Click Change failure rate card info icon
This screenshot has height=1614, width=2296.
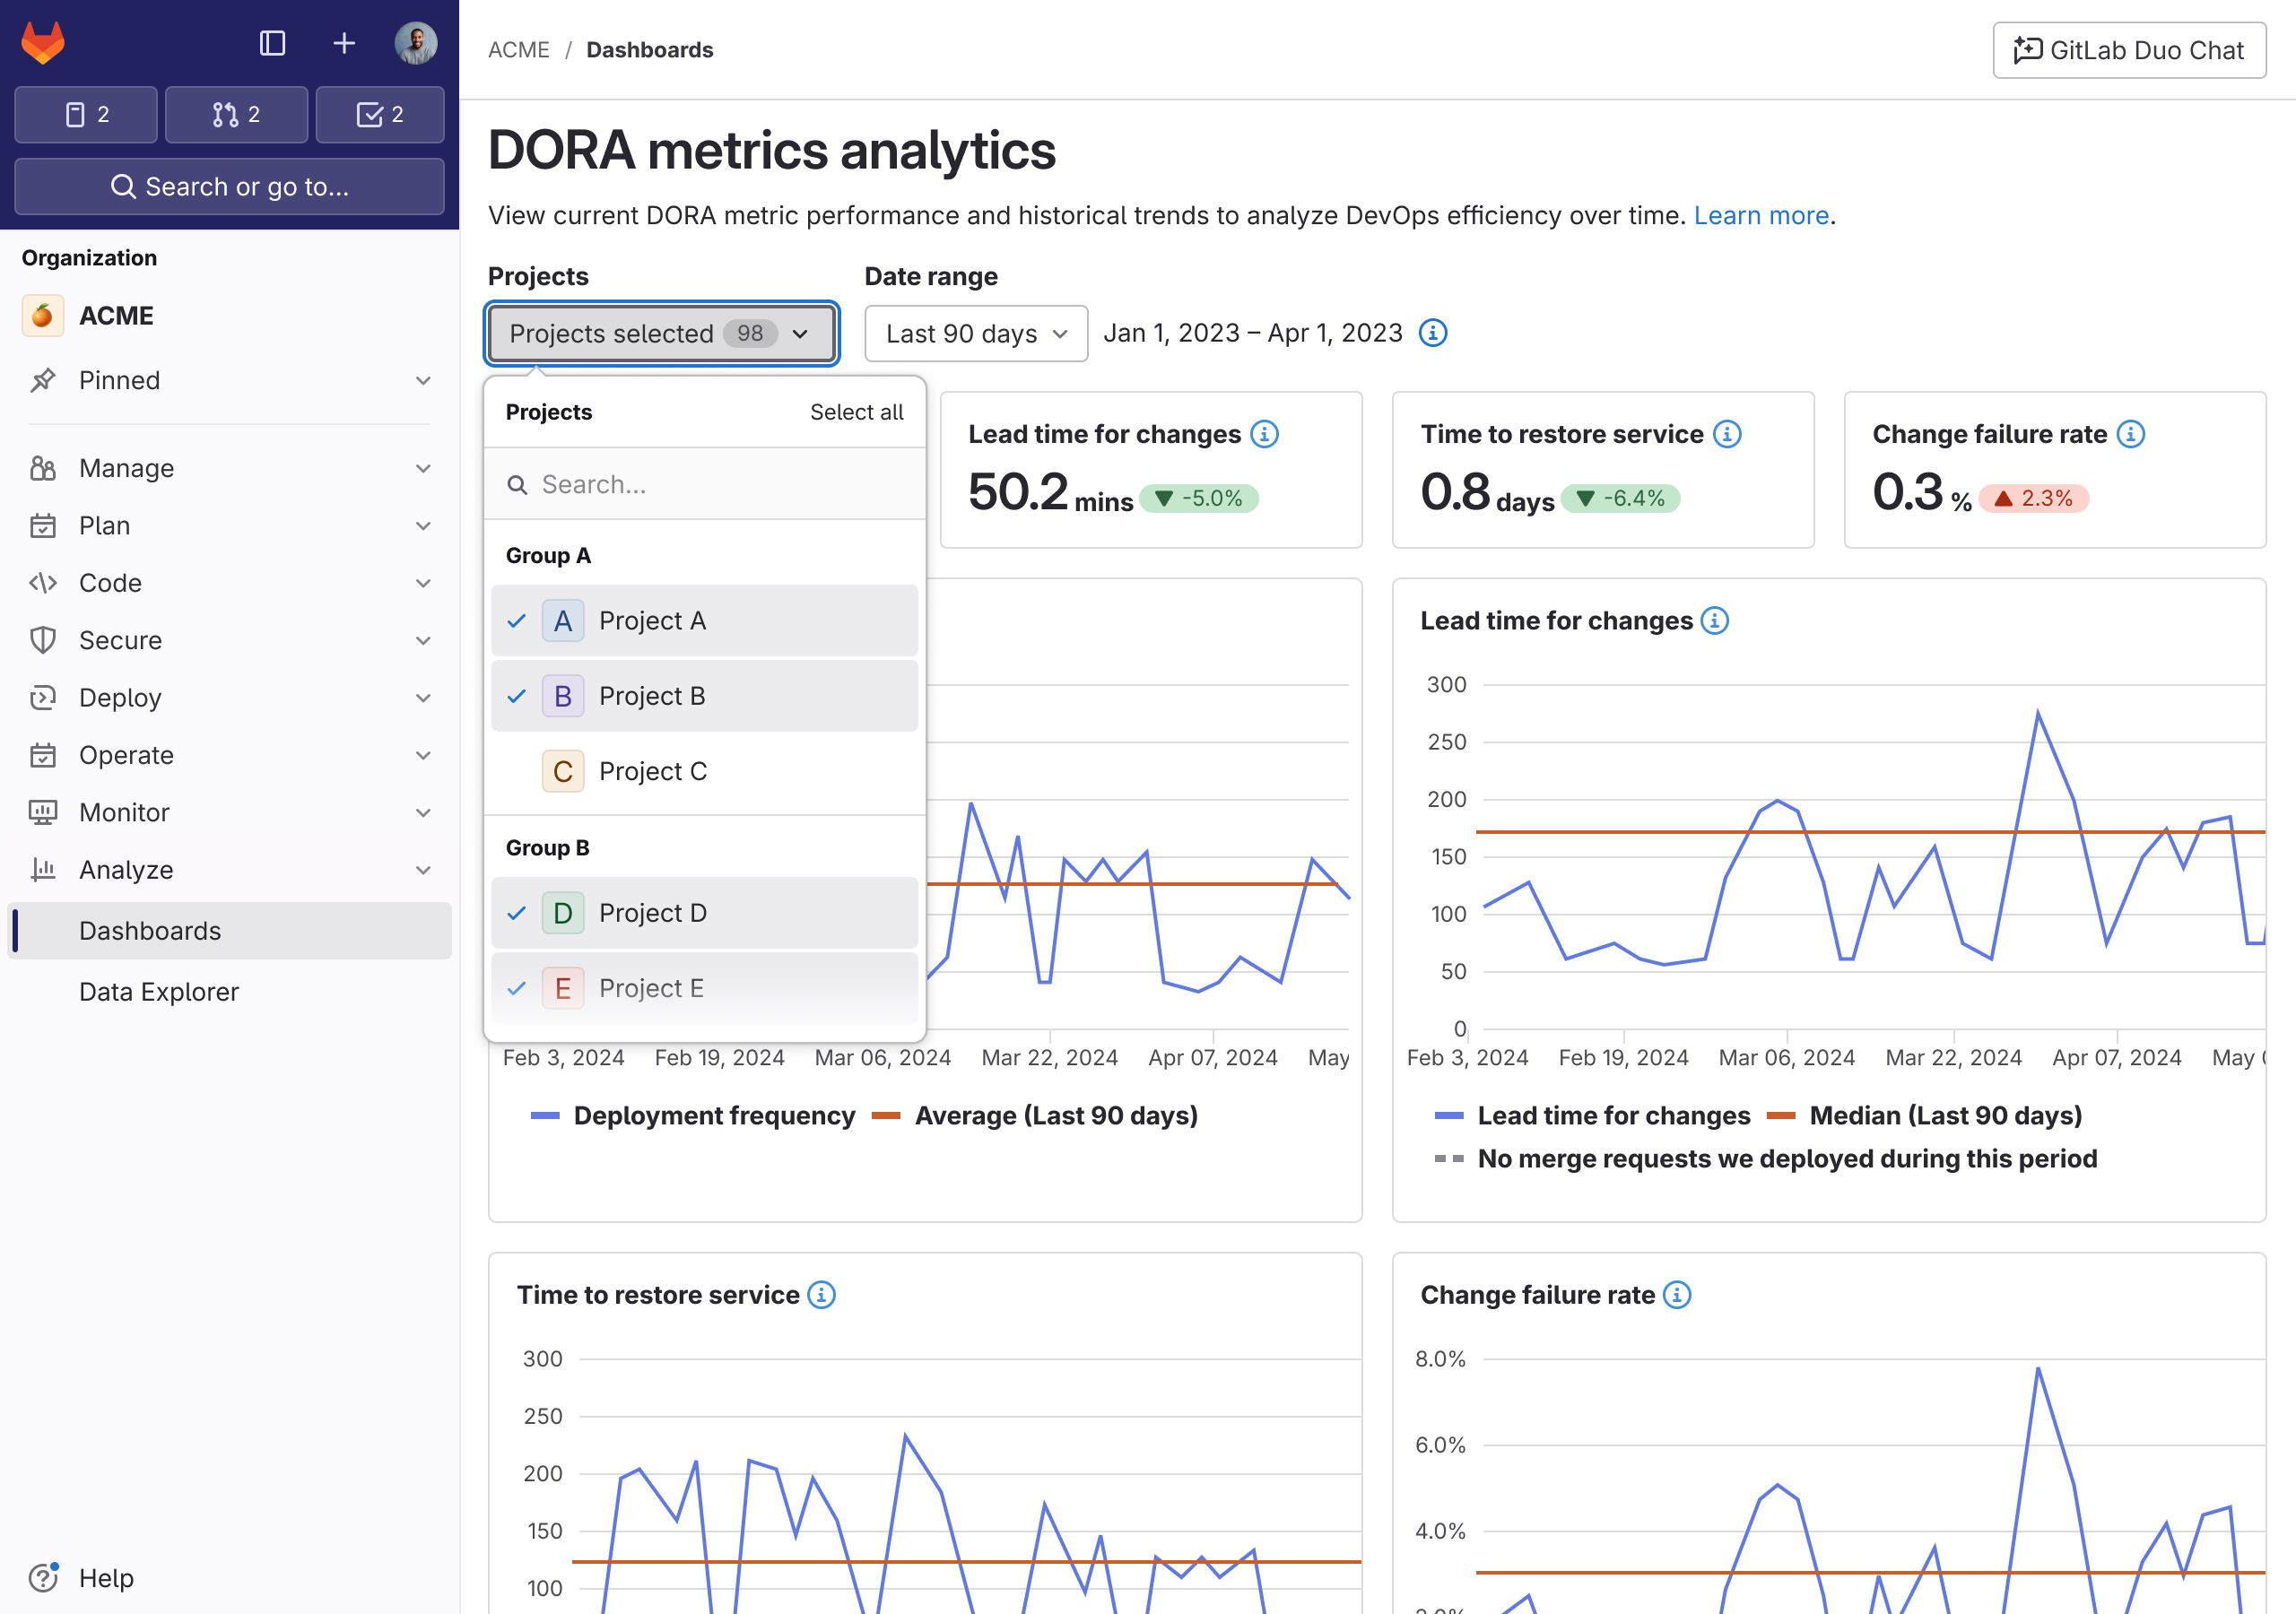[2130, 434]
